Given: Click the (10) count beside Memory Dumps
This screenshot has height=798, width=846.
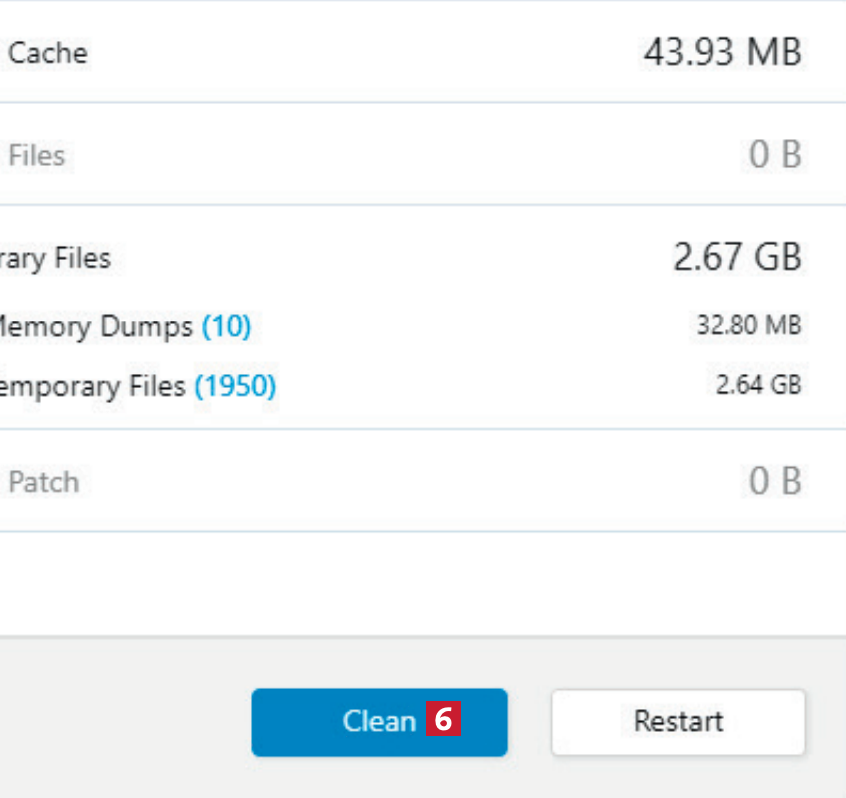Looking at the screenshot, I should click(226, 327).
